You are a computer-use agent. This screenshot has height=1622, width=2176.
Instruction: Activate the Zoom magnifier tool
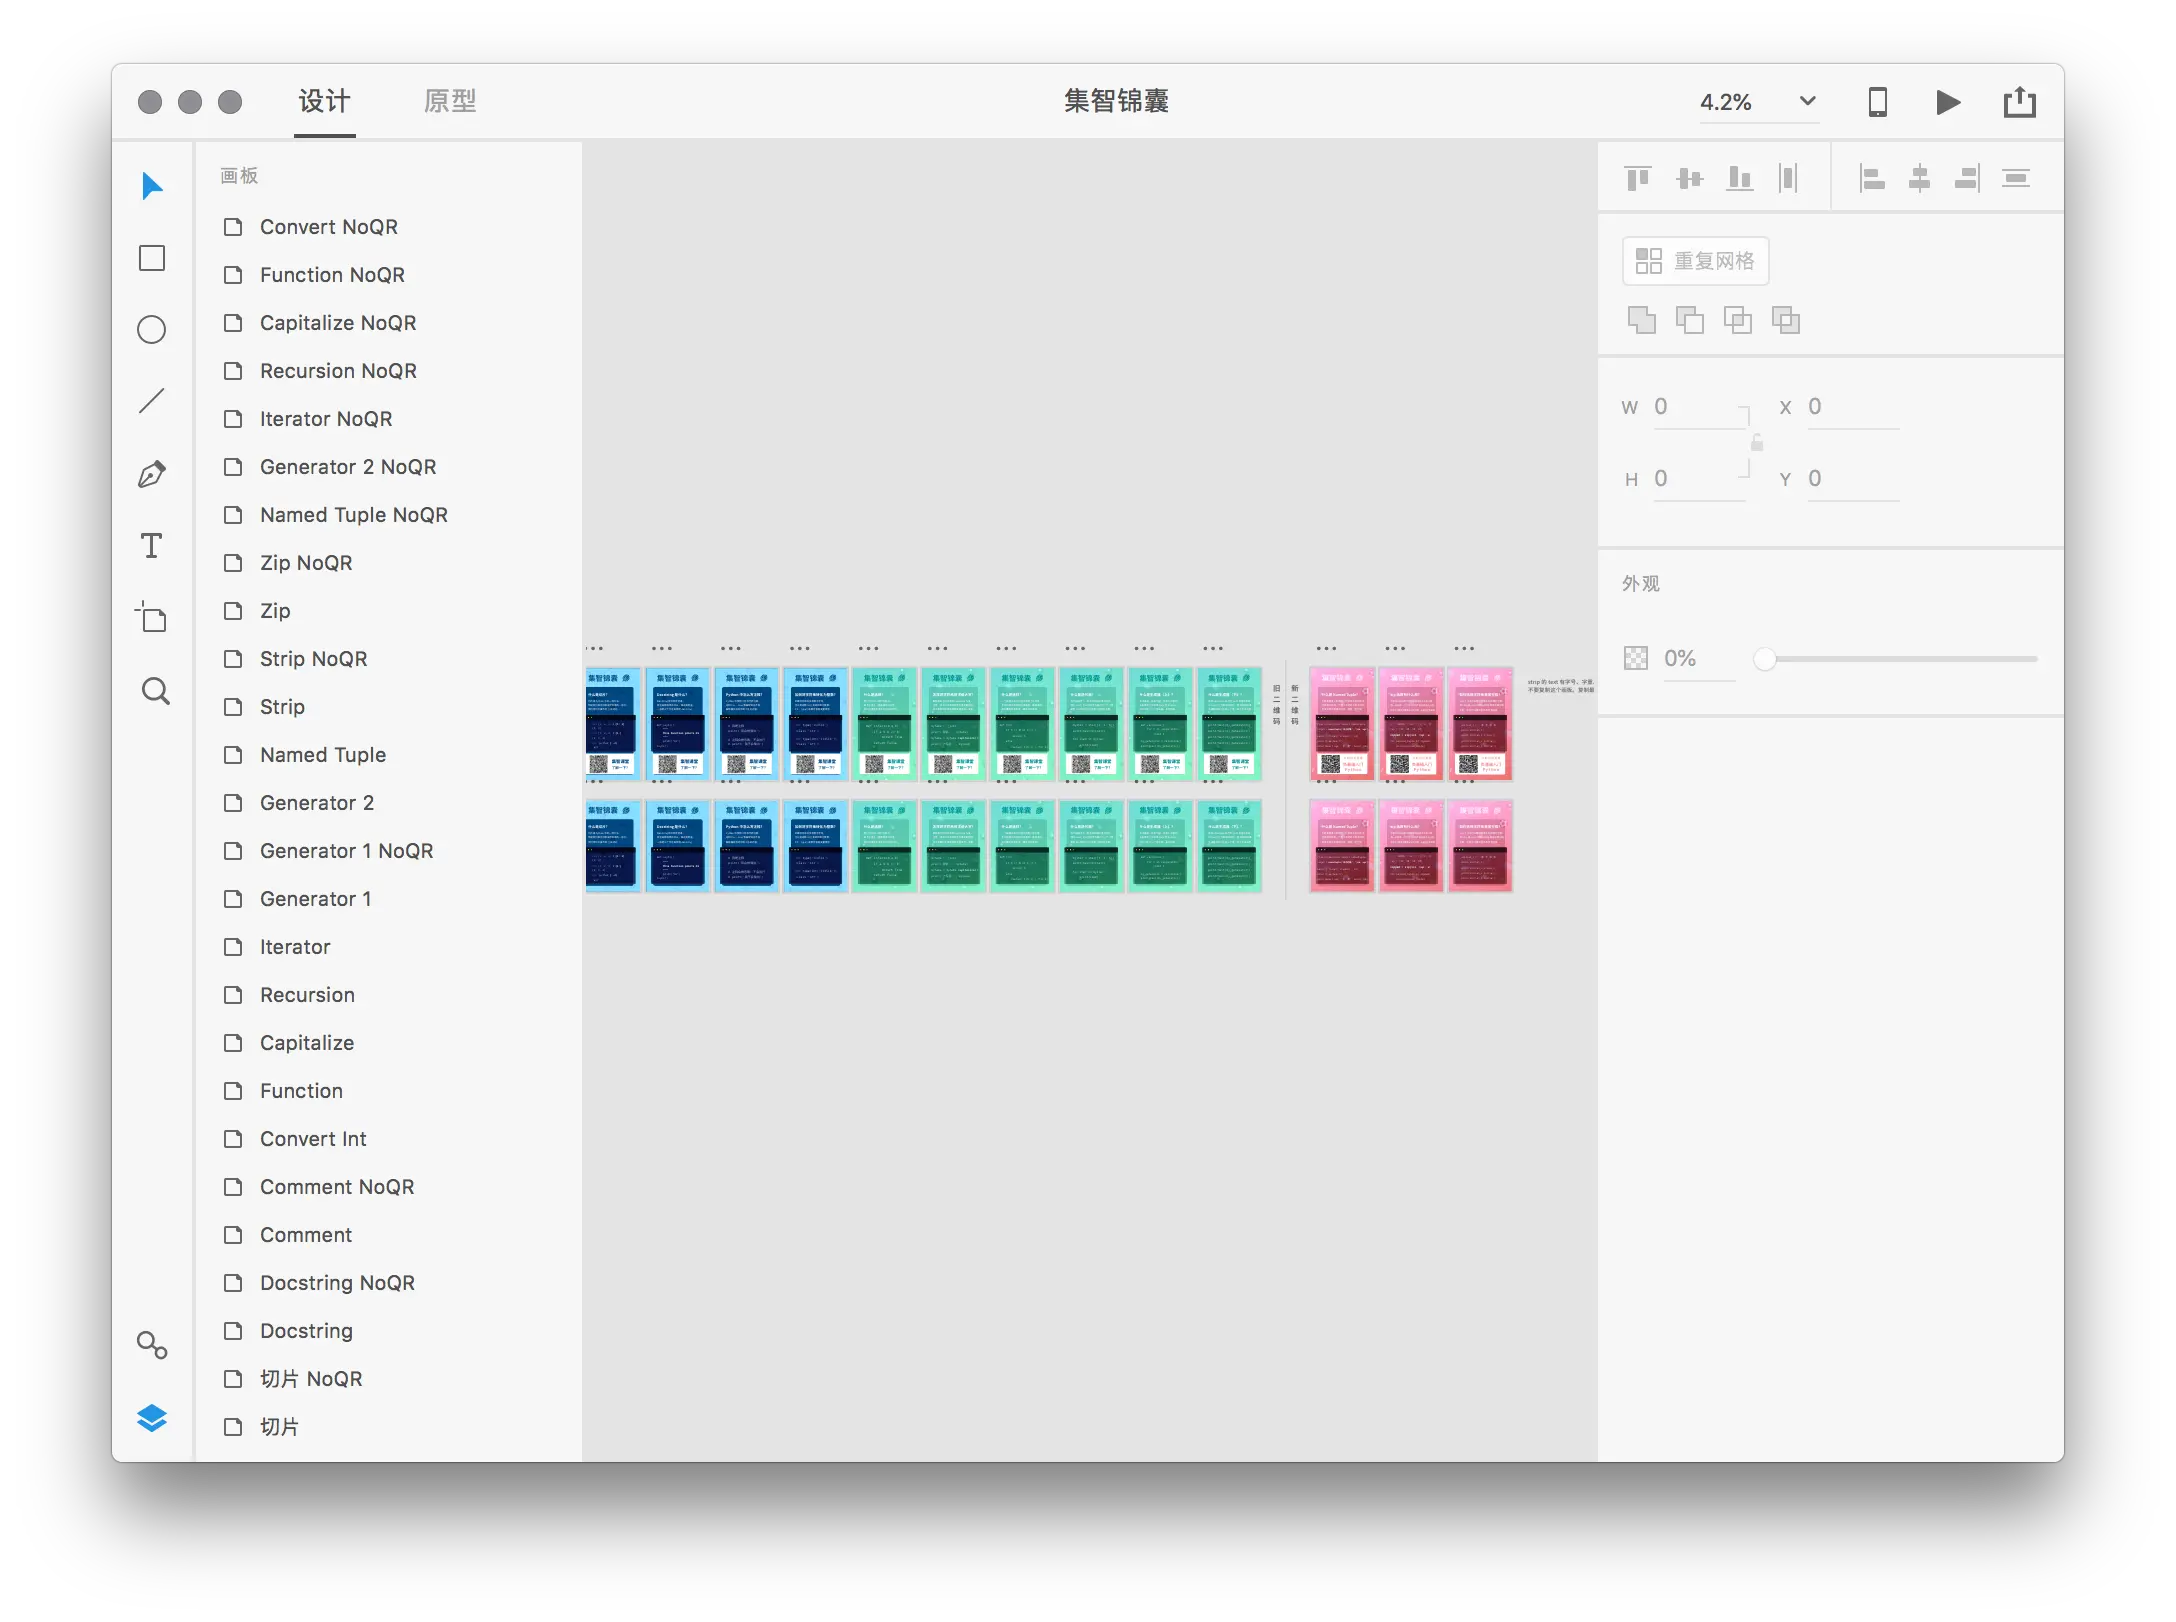click(155, 691)
